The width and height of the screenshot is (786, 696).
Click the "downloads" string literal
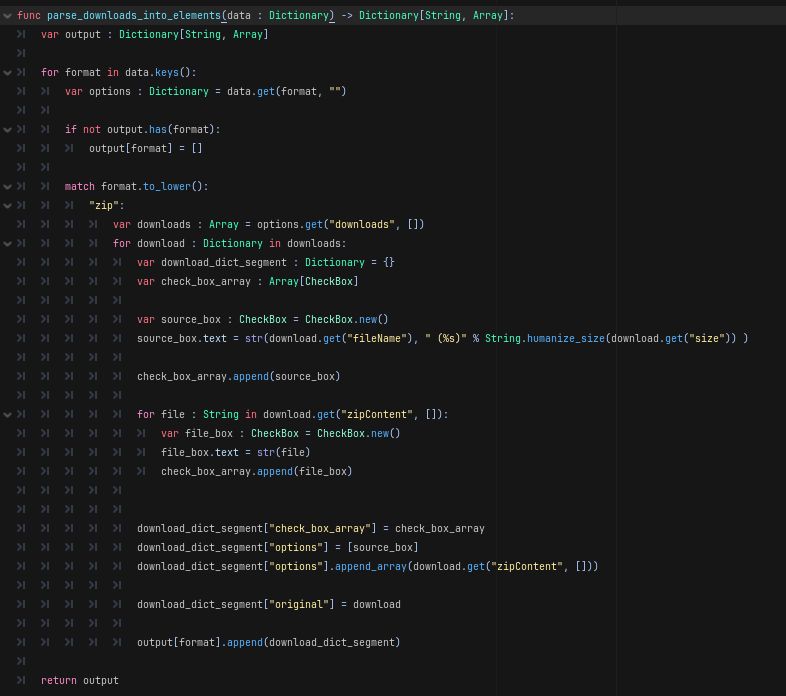[362, 225]
